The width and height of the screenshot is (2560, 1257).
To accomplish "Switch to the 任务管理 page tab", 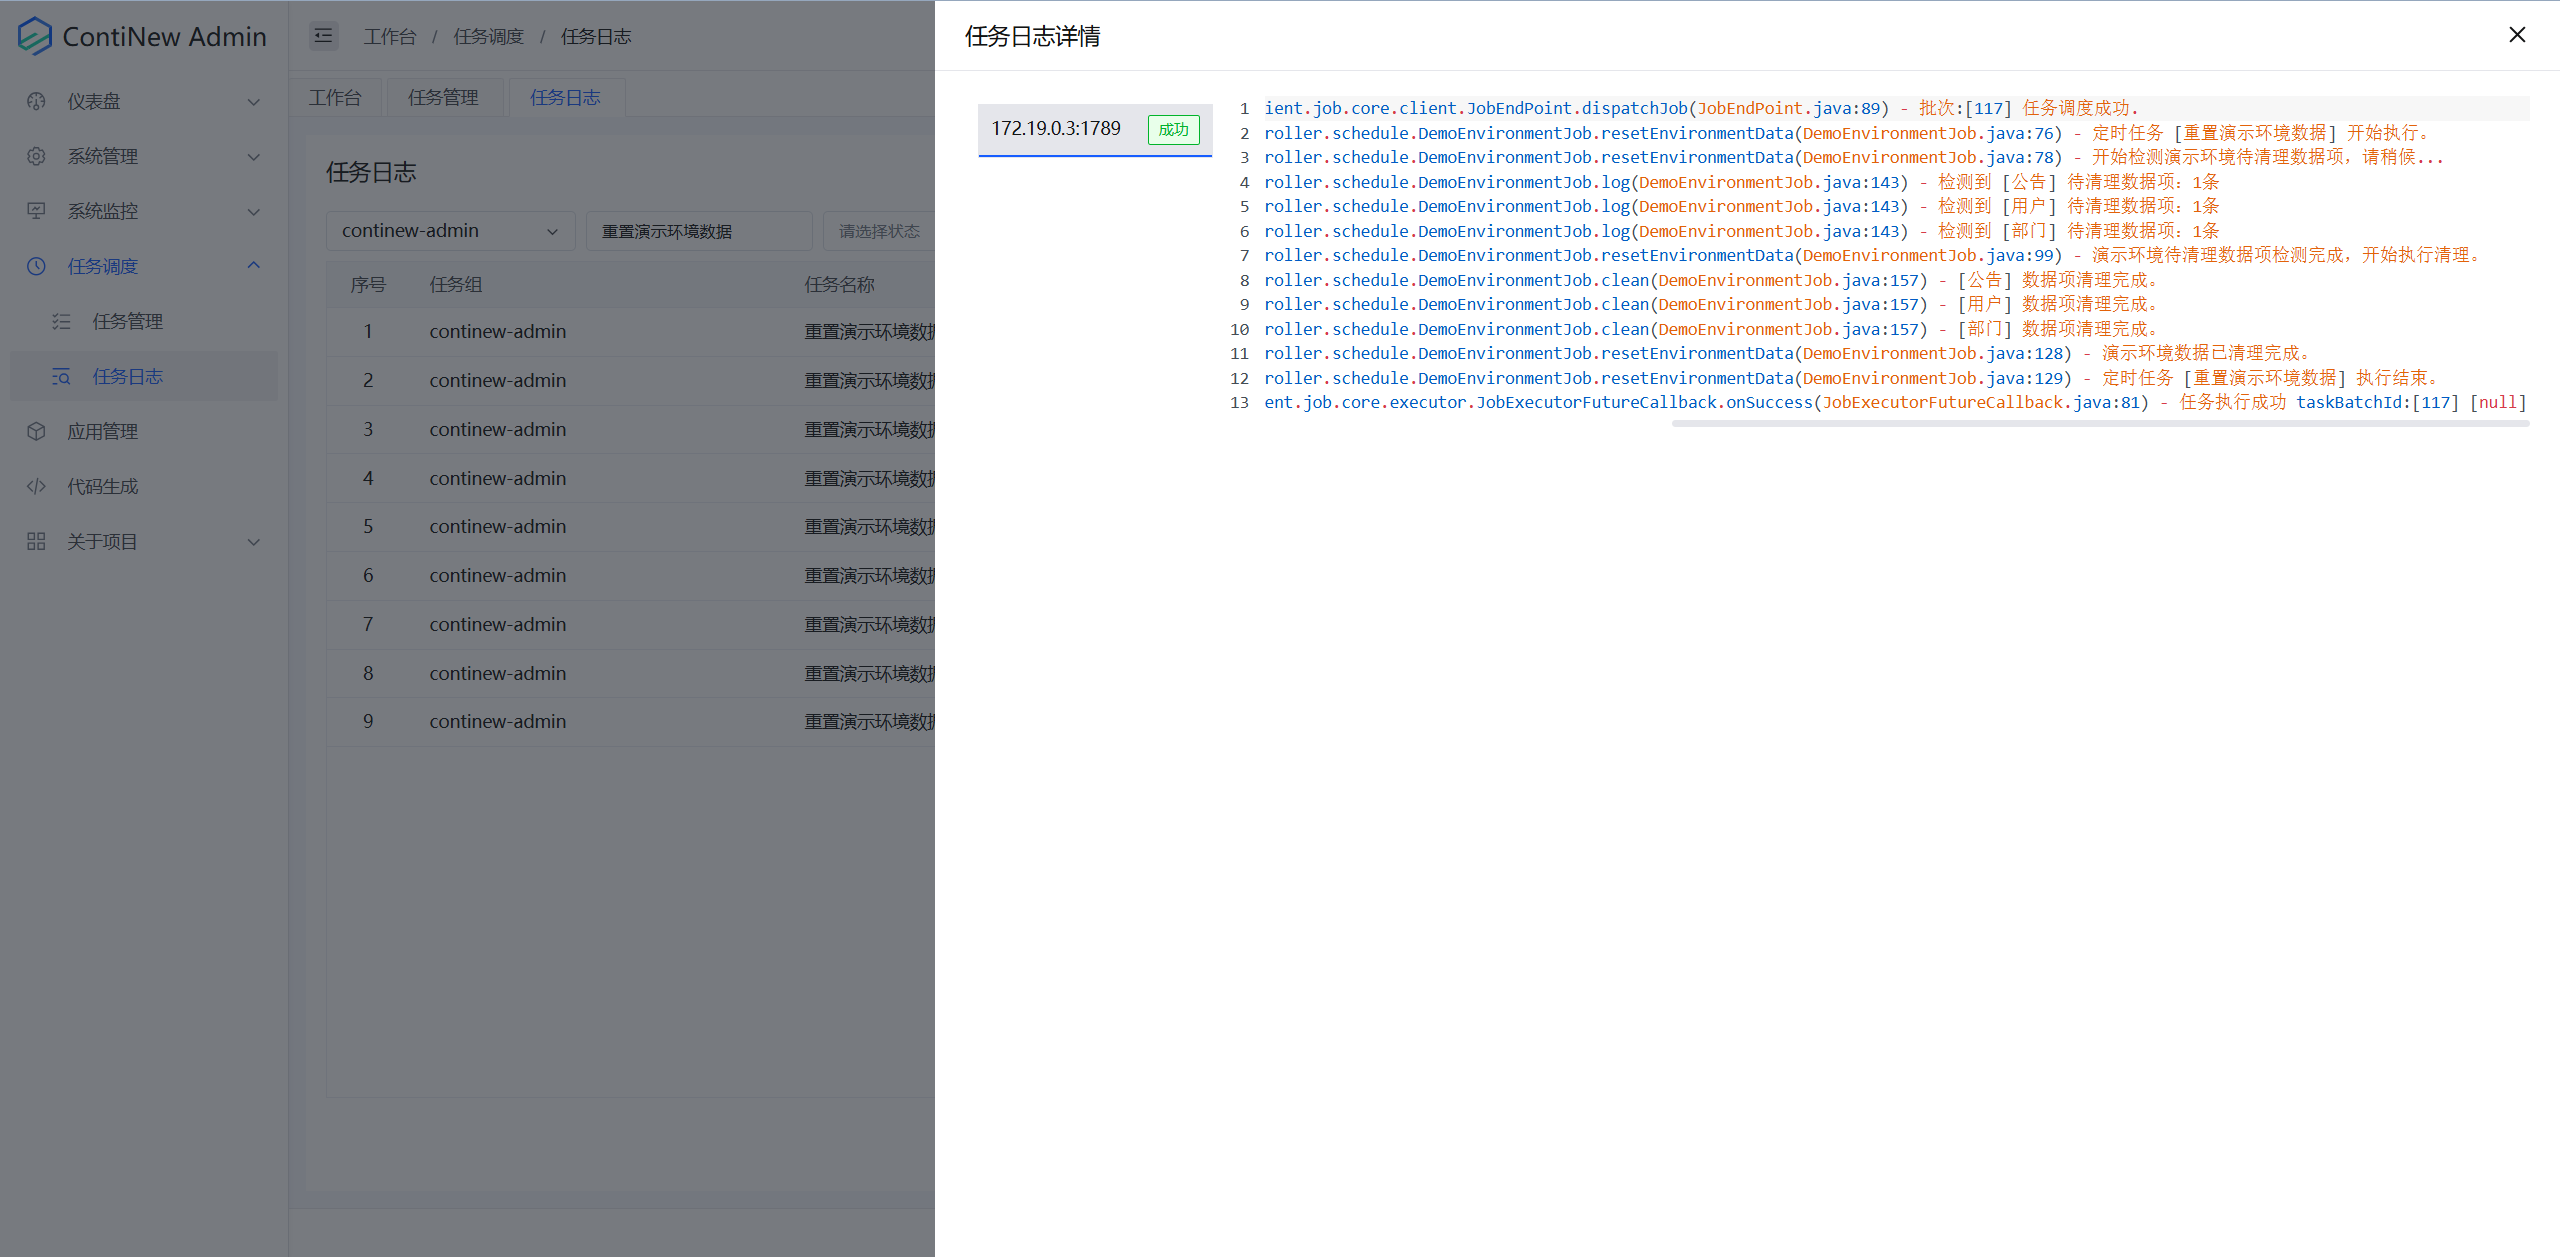I will [x=443, y=97].
